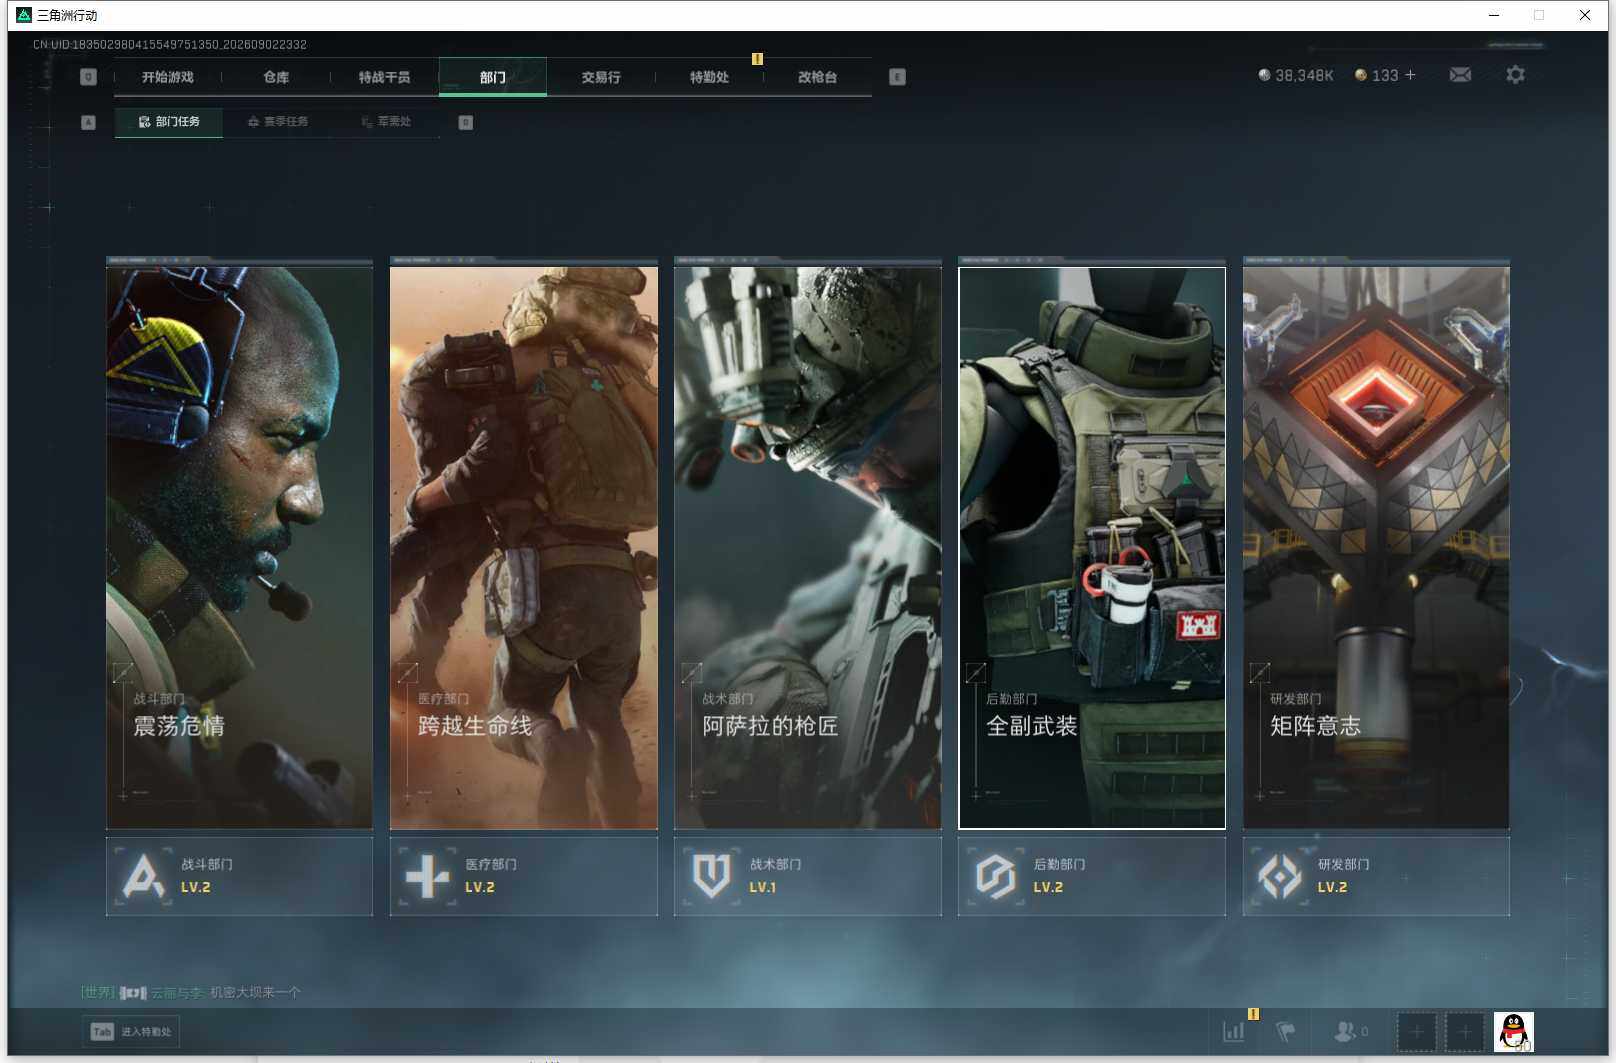The image size is (1616, 1063).
Task: Open settings via the gear icon
Action: coord(1515,75)
